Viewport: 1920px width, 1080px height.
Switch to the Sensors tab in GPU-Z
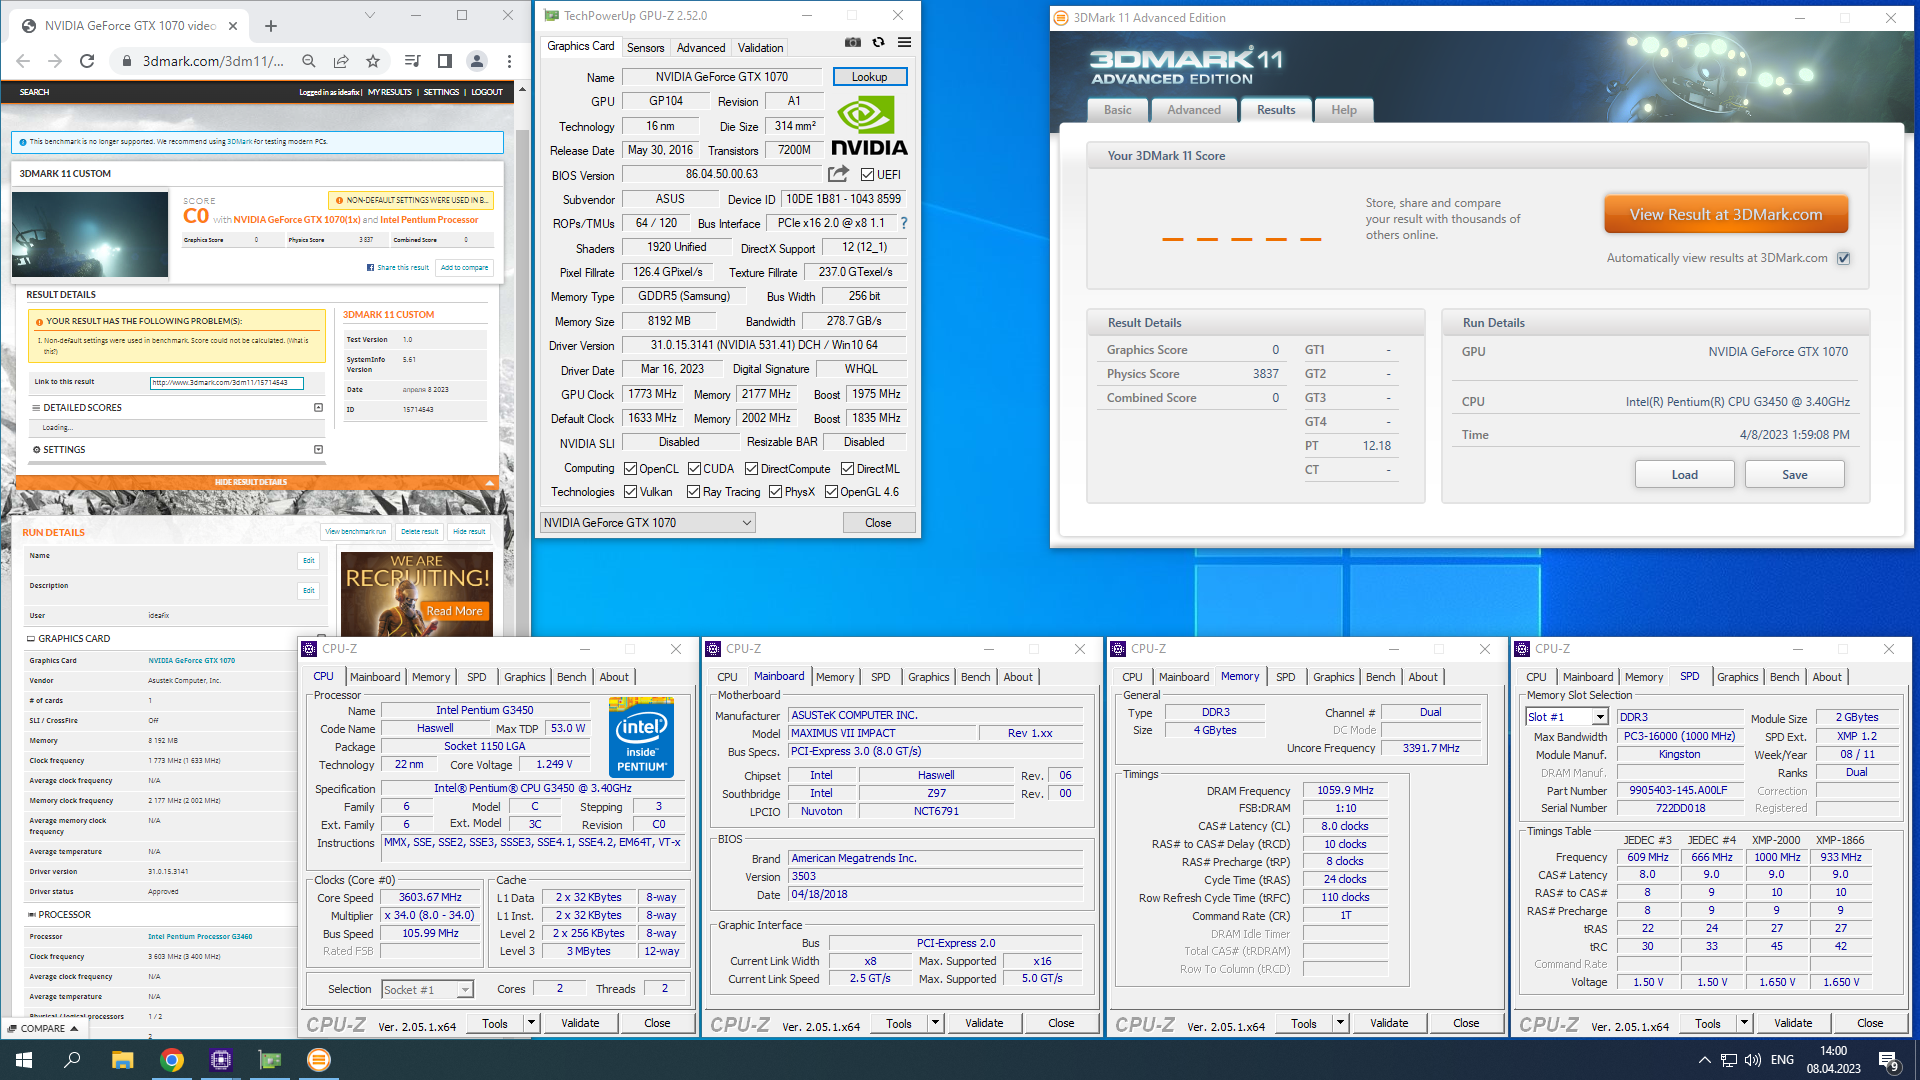645,48
